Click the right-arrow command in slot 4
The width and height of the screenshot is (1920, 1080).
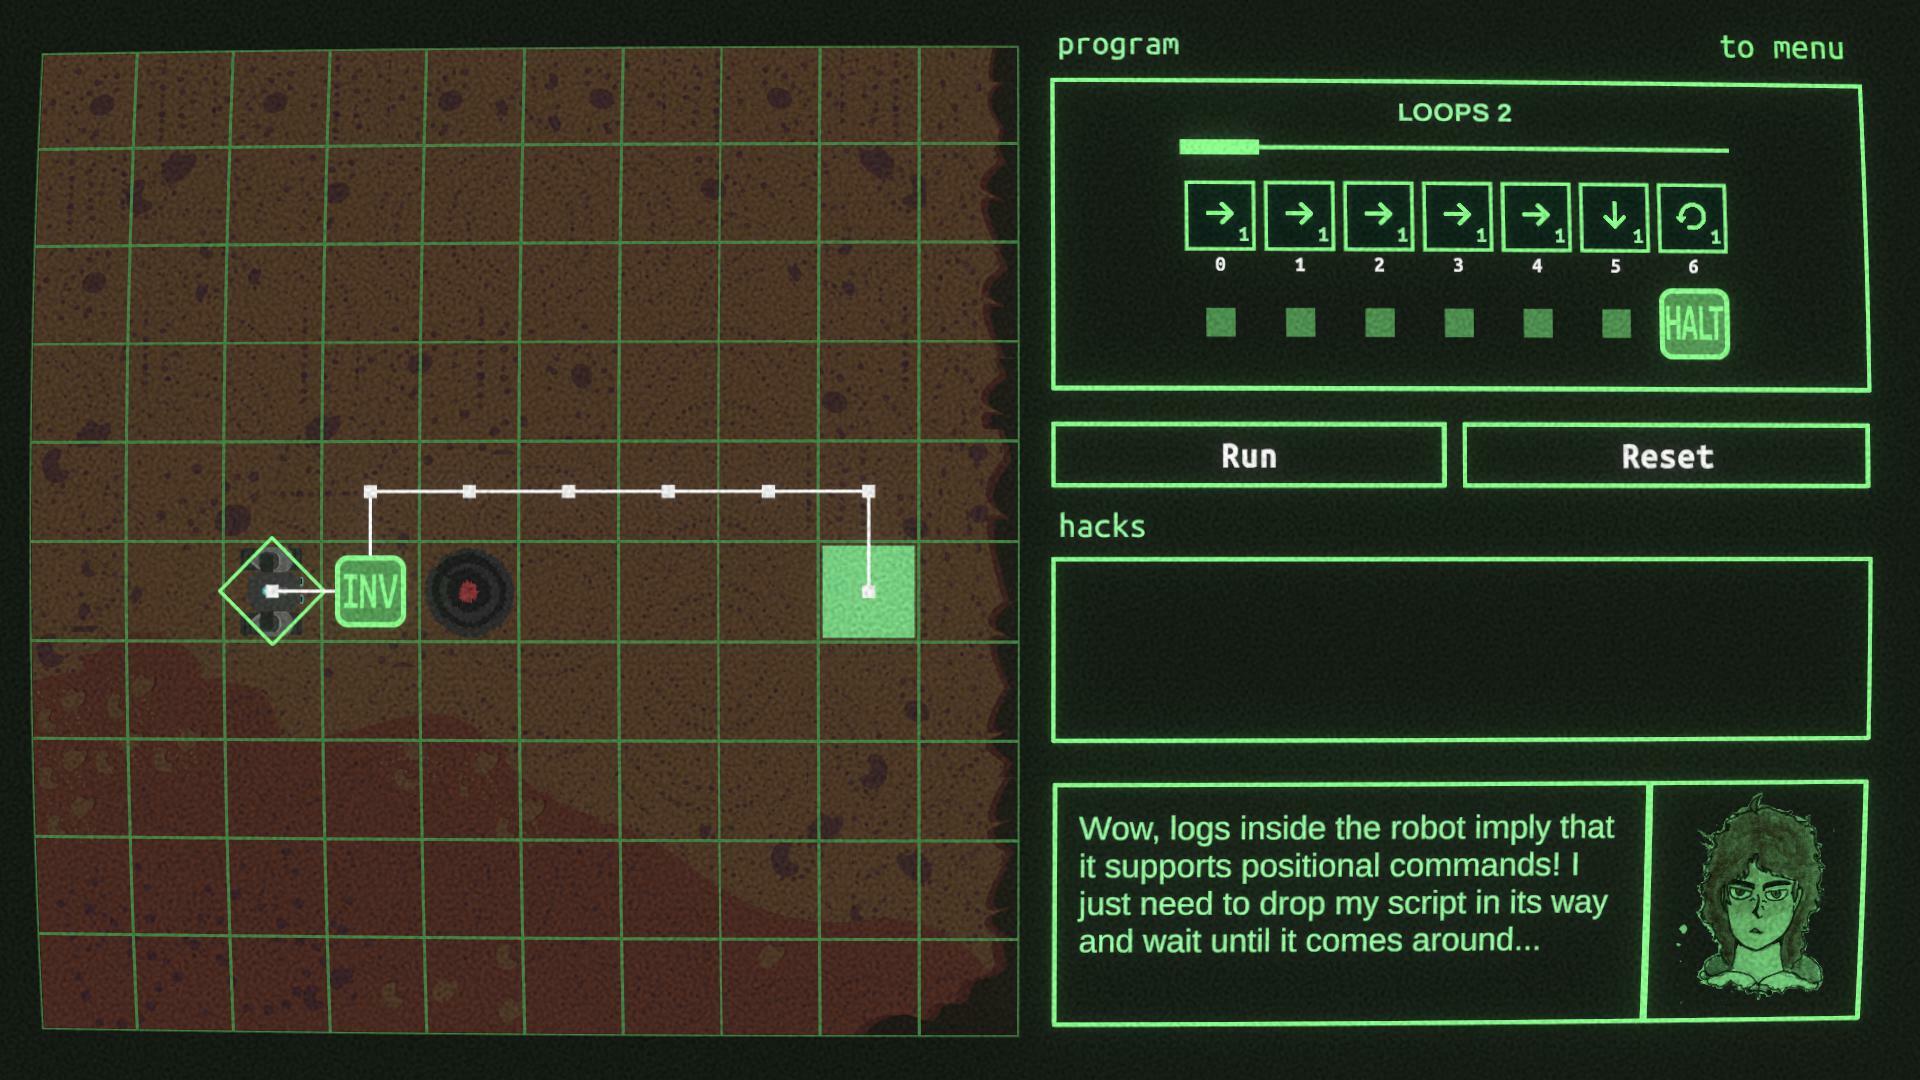[x=1536, y=216]
